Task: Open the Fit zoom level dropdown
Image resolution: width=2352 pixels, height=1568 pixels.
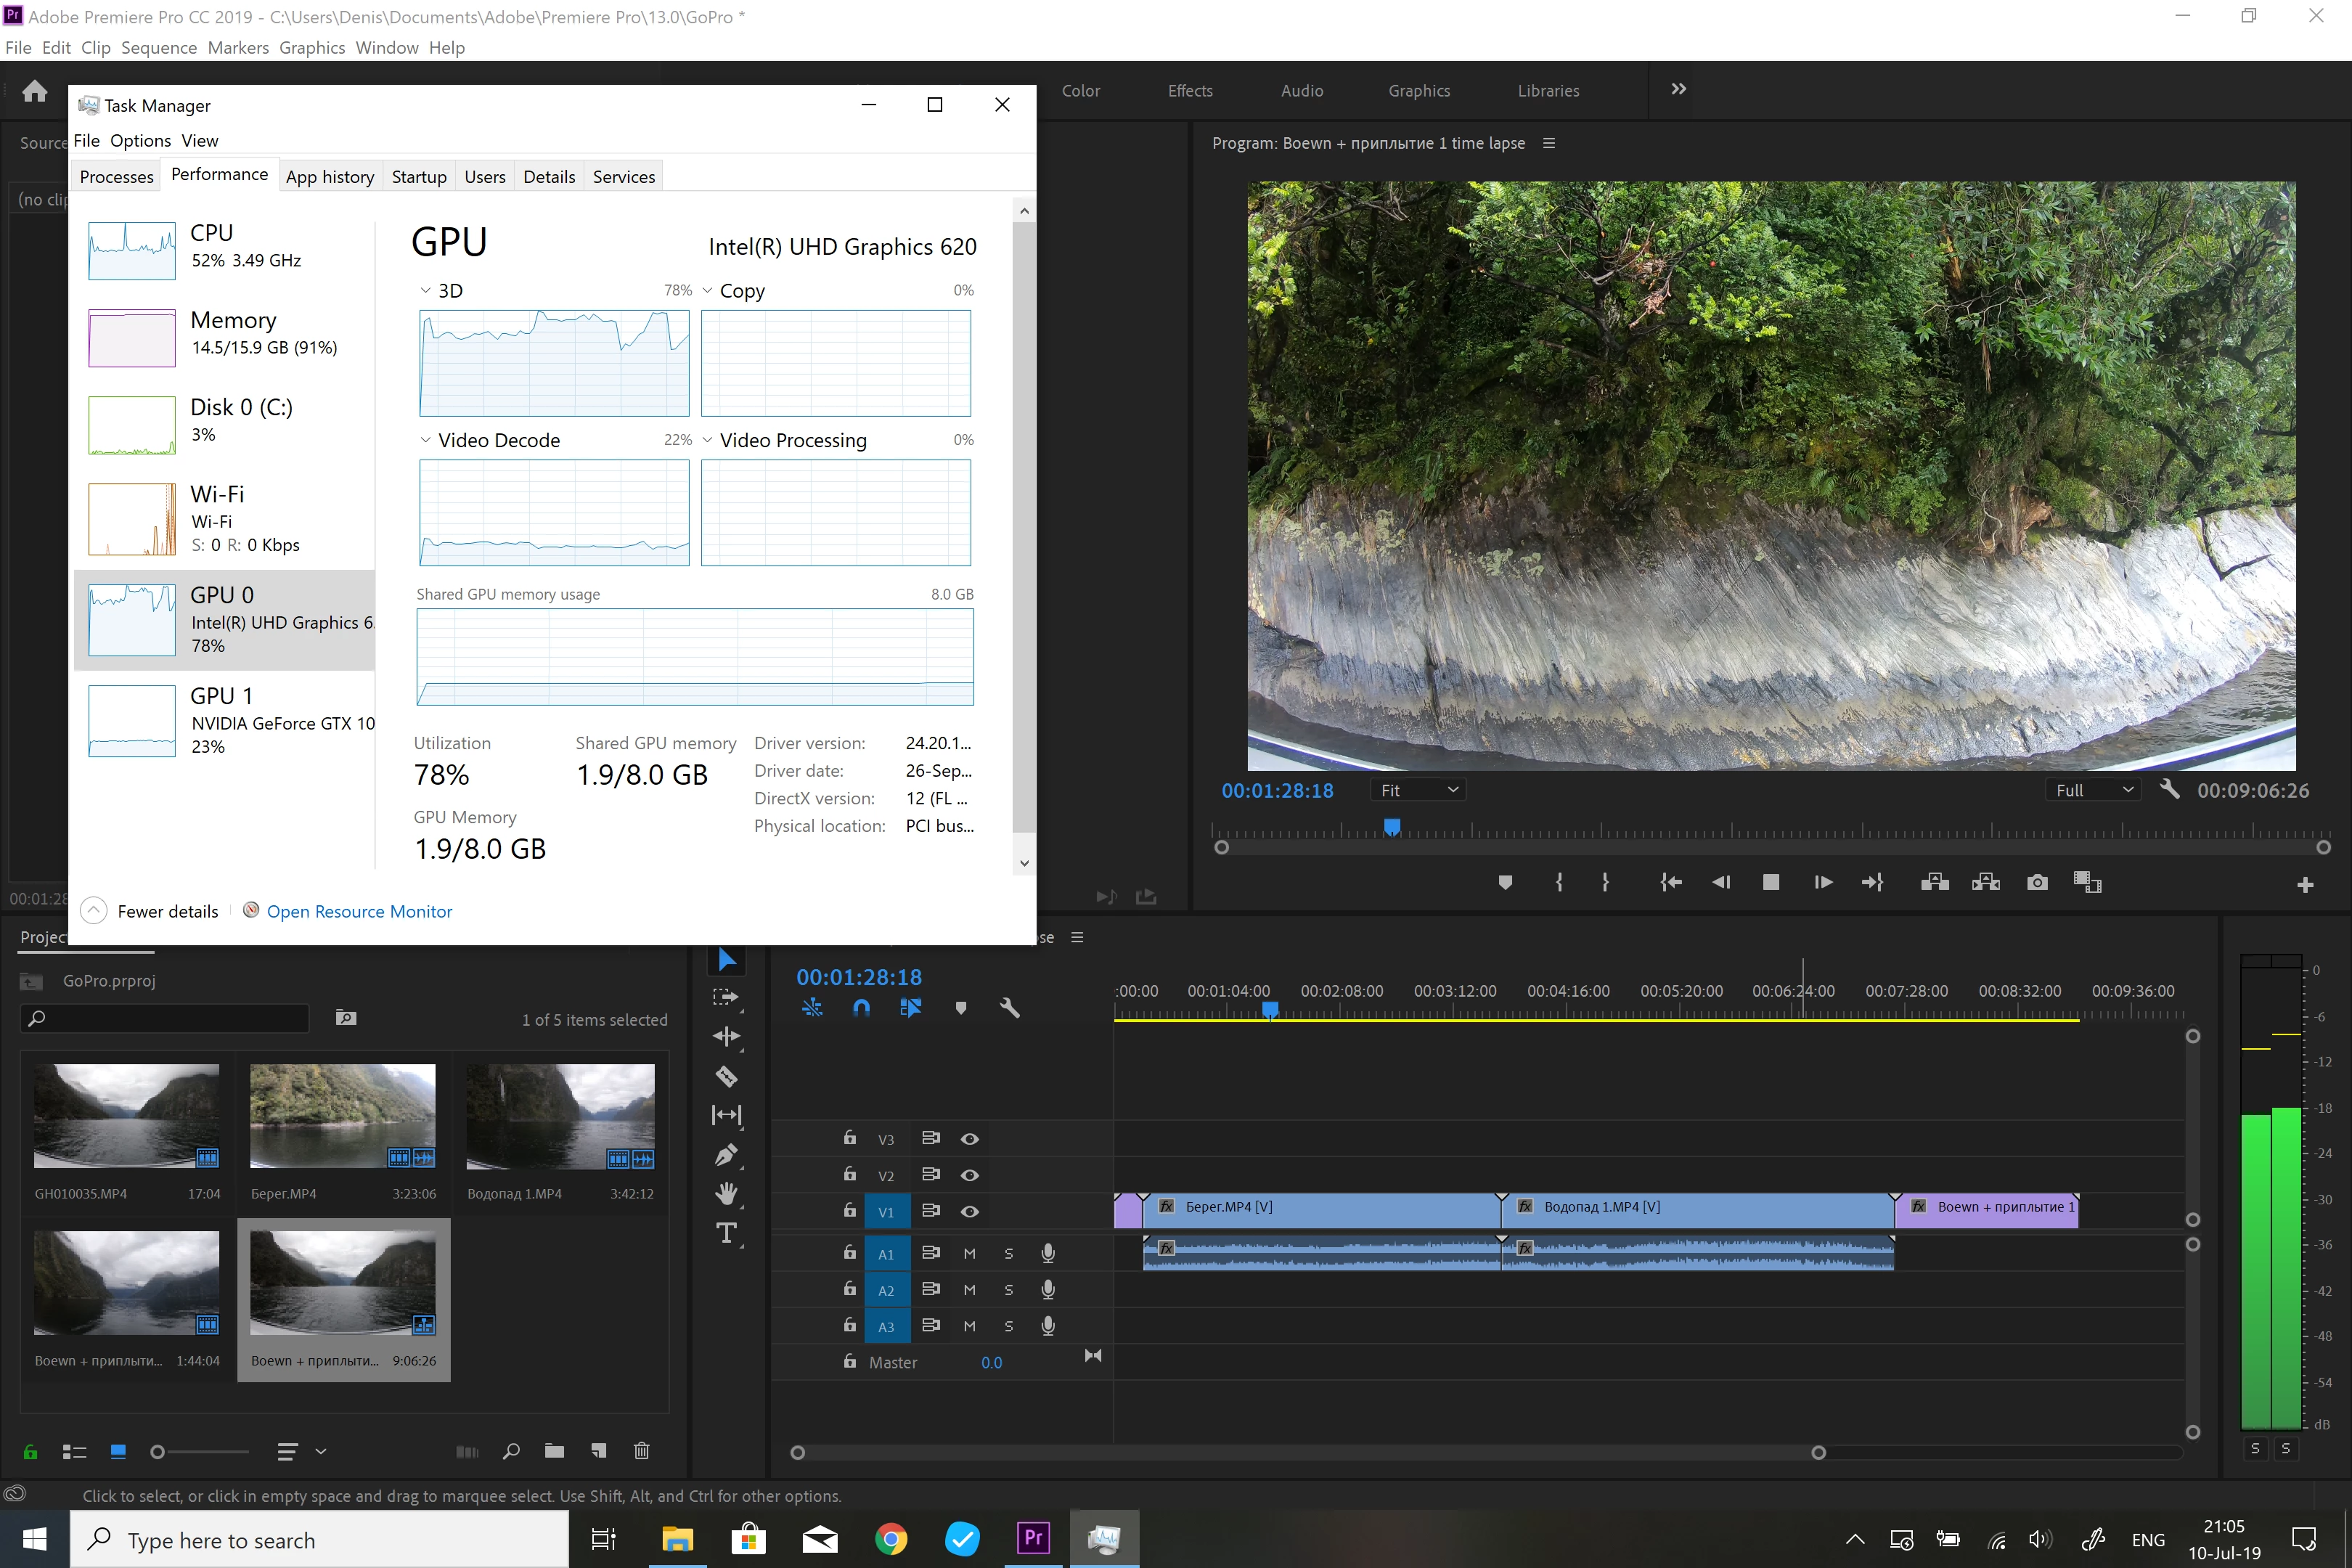Action: click(1419, 790)
